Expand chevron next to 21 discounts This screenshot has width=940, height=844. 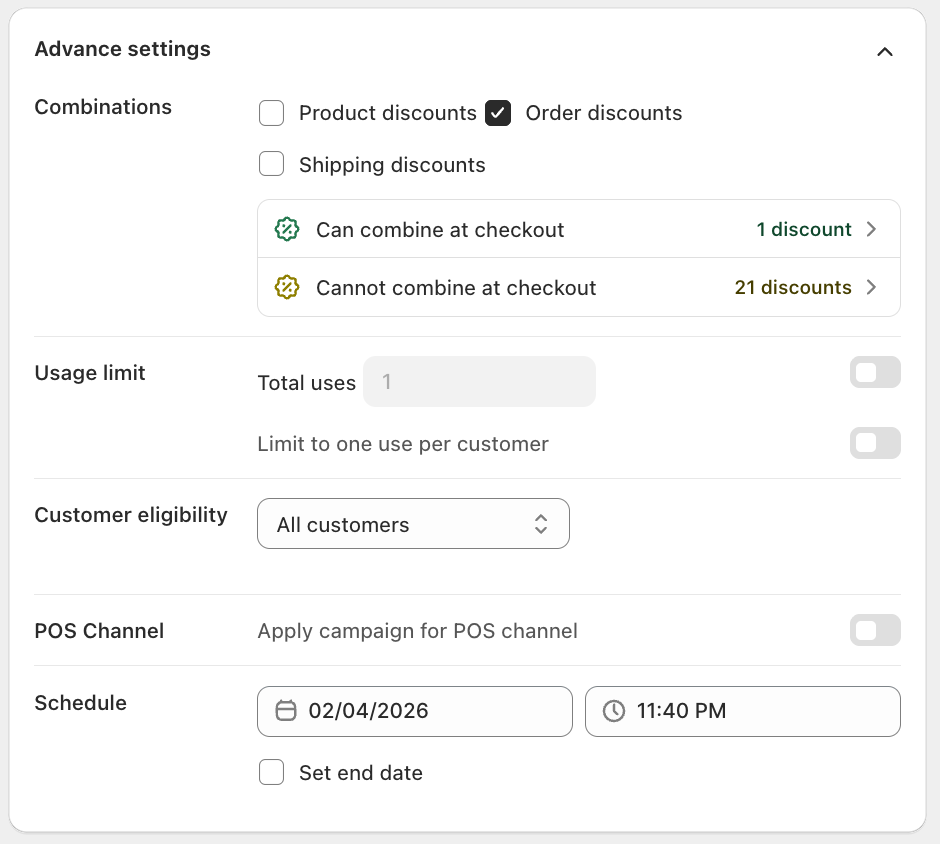tap(872, 287)
